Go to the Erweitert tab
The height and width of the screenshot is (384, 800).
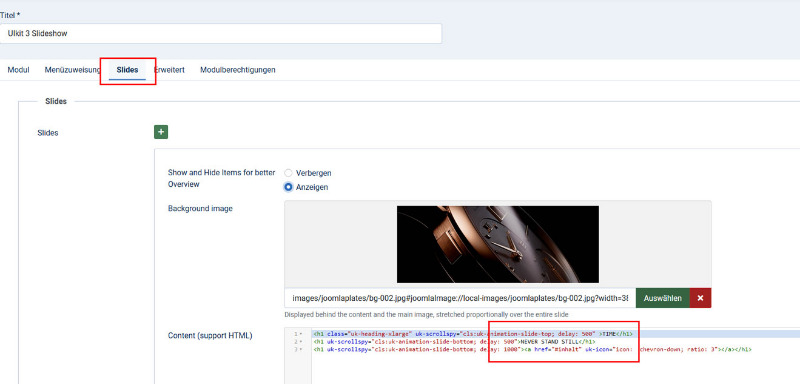(169, 70)
